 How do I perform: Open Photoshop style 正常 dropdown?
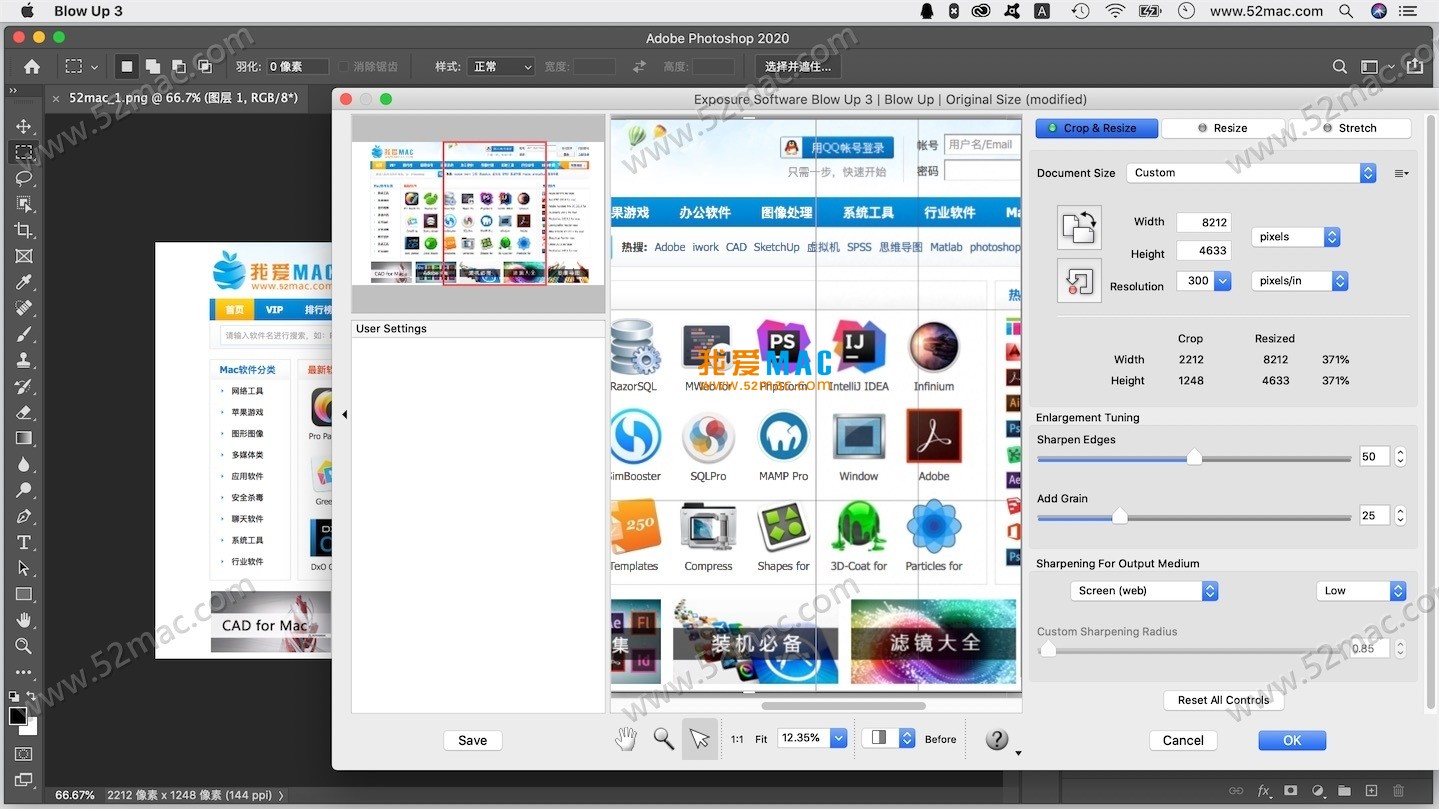[503, 67]
